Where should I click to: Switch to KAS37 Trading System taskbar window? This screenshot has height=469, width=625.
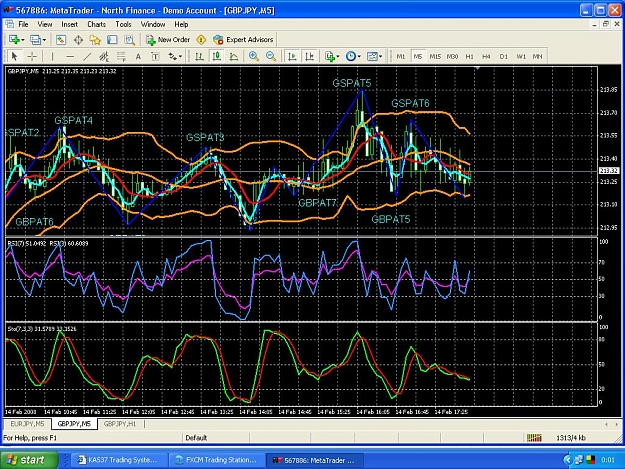click(118, 460)
